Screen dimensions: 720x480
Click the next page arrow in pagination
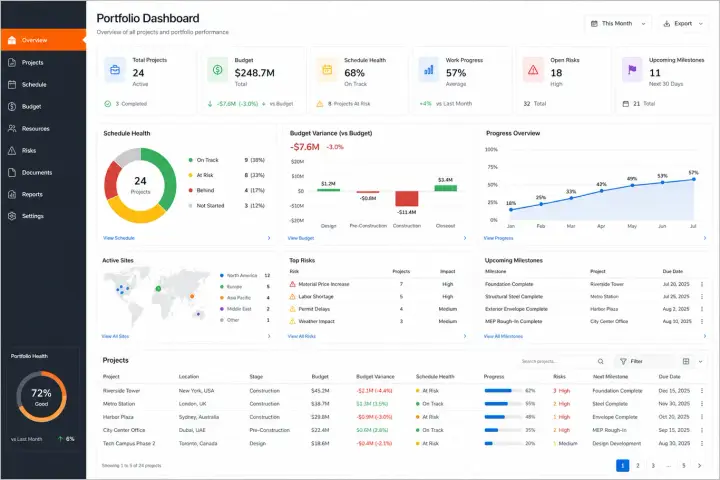click(699, 465)
